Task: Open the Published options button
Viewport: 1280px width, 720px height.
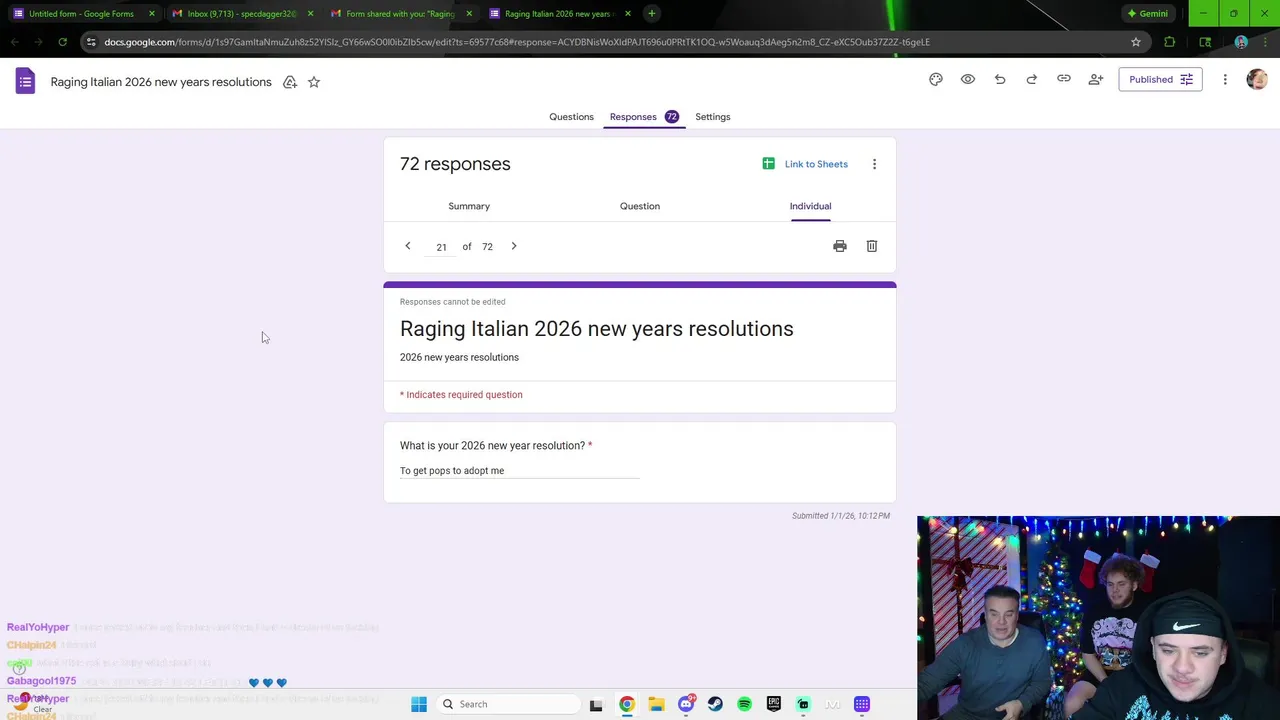Action: (1160, 80)
